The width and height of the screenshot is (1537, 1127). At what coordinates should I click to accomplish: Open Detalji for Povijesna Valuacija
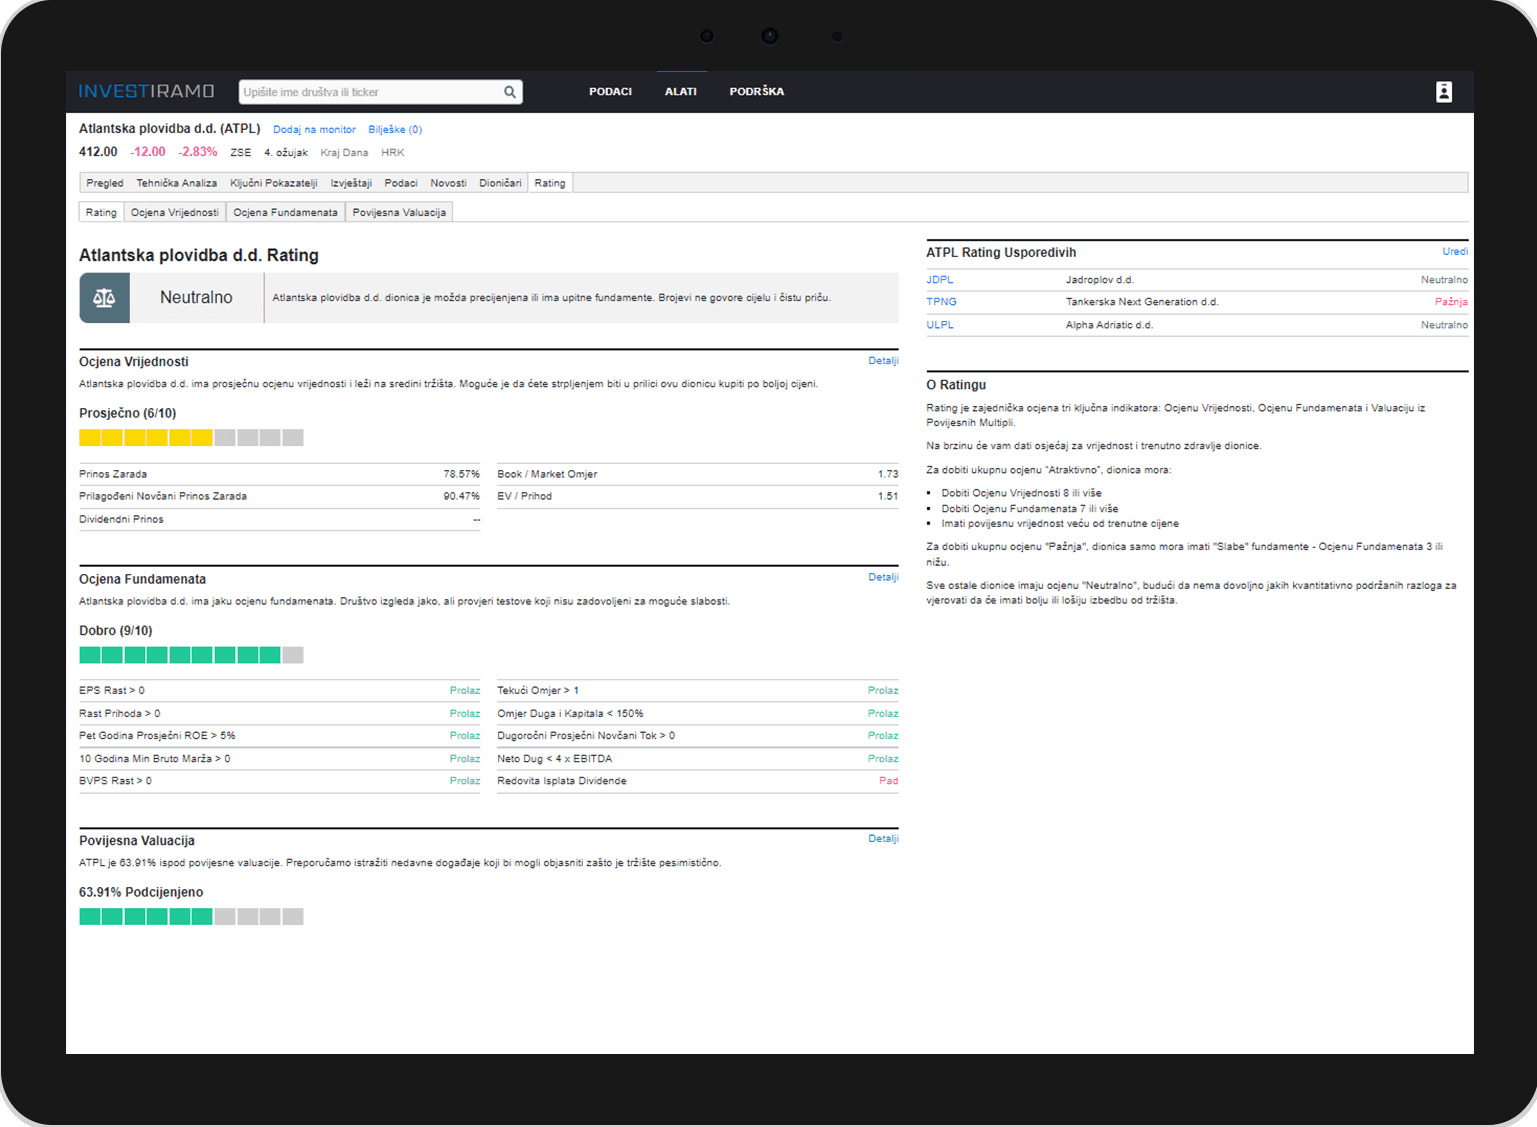pos(883,839)
